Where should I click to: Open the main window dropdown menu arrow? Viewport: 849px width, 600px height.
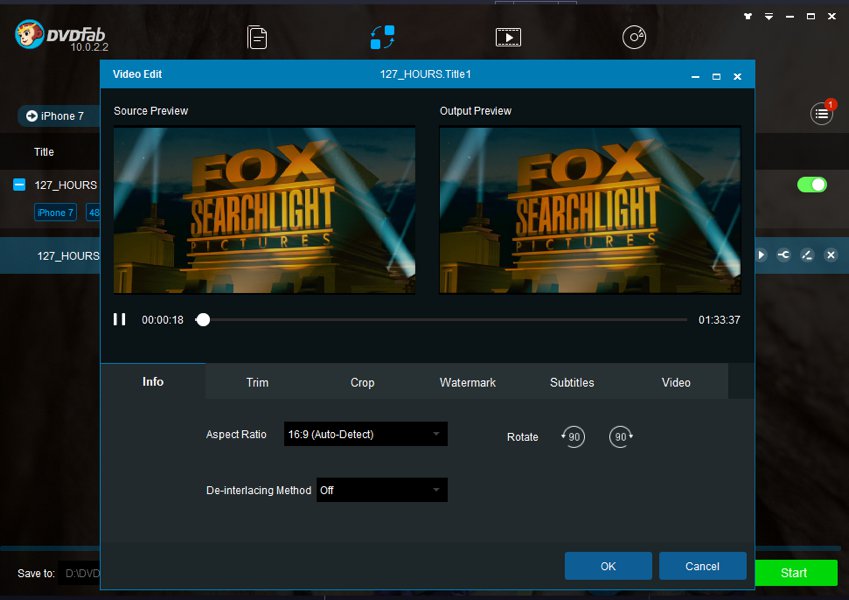[x=769, y=16]
